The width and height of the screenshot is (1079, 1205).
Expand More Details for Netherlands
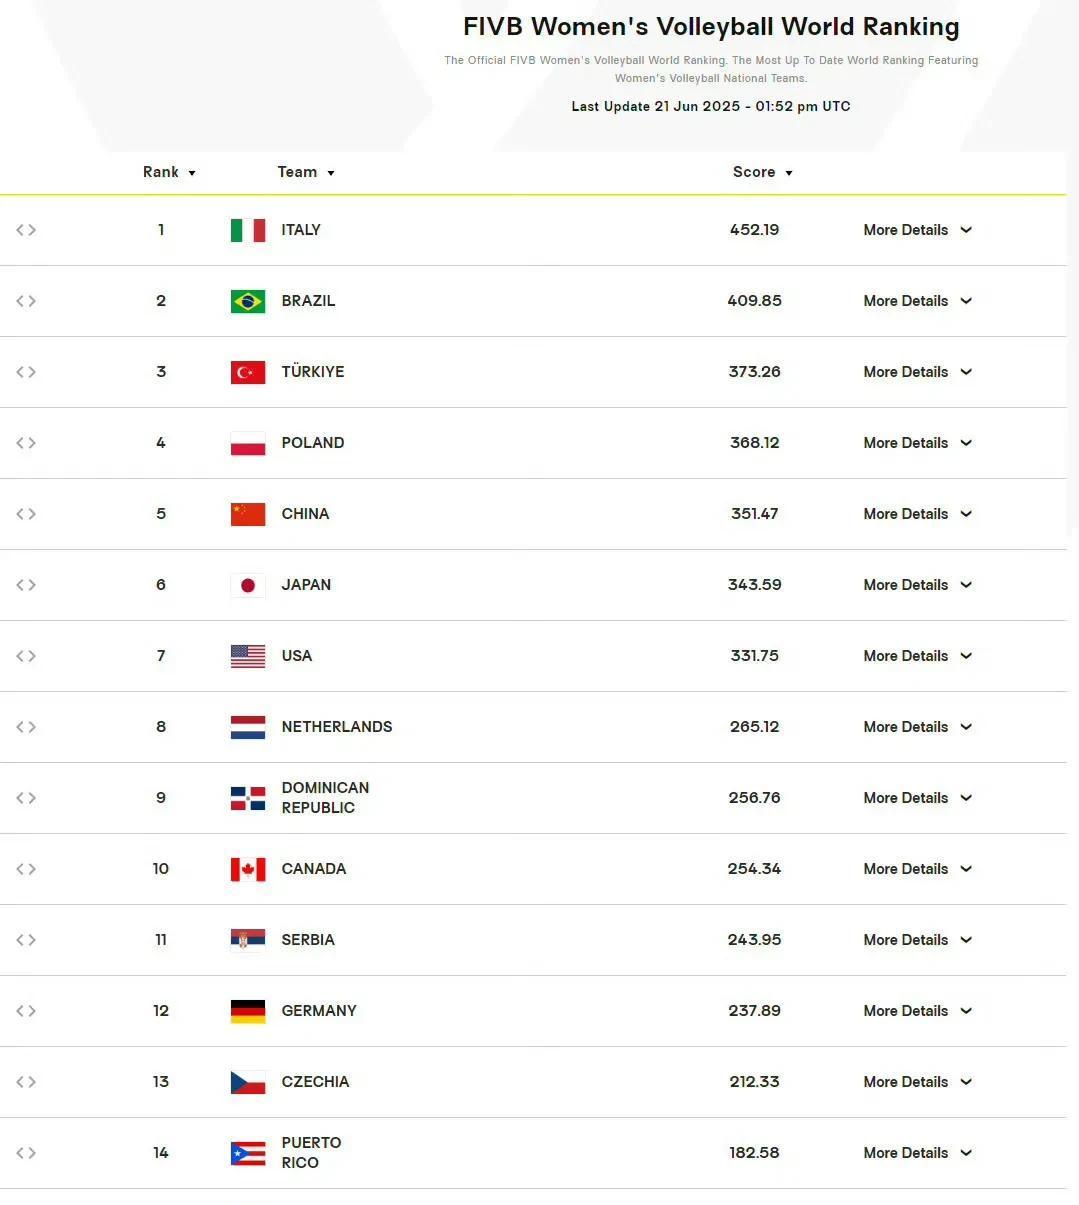pyautogui.click(x=918, y=727)
